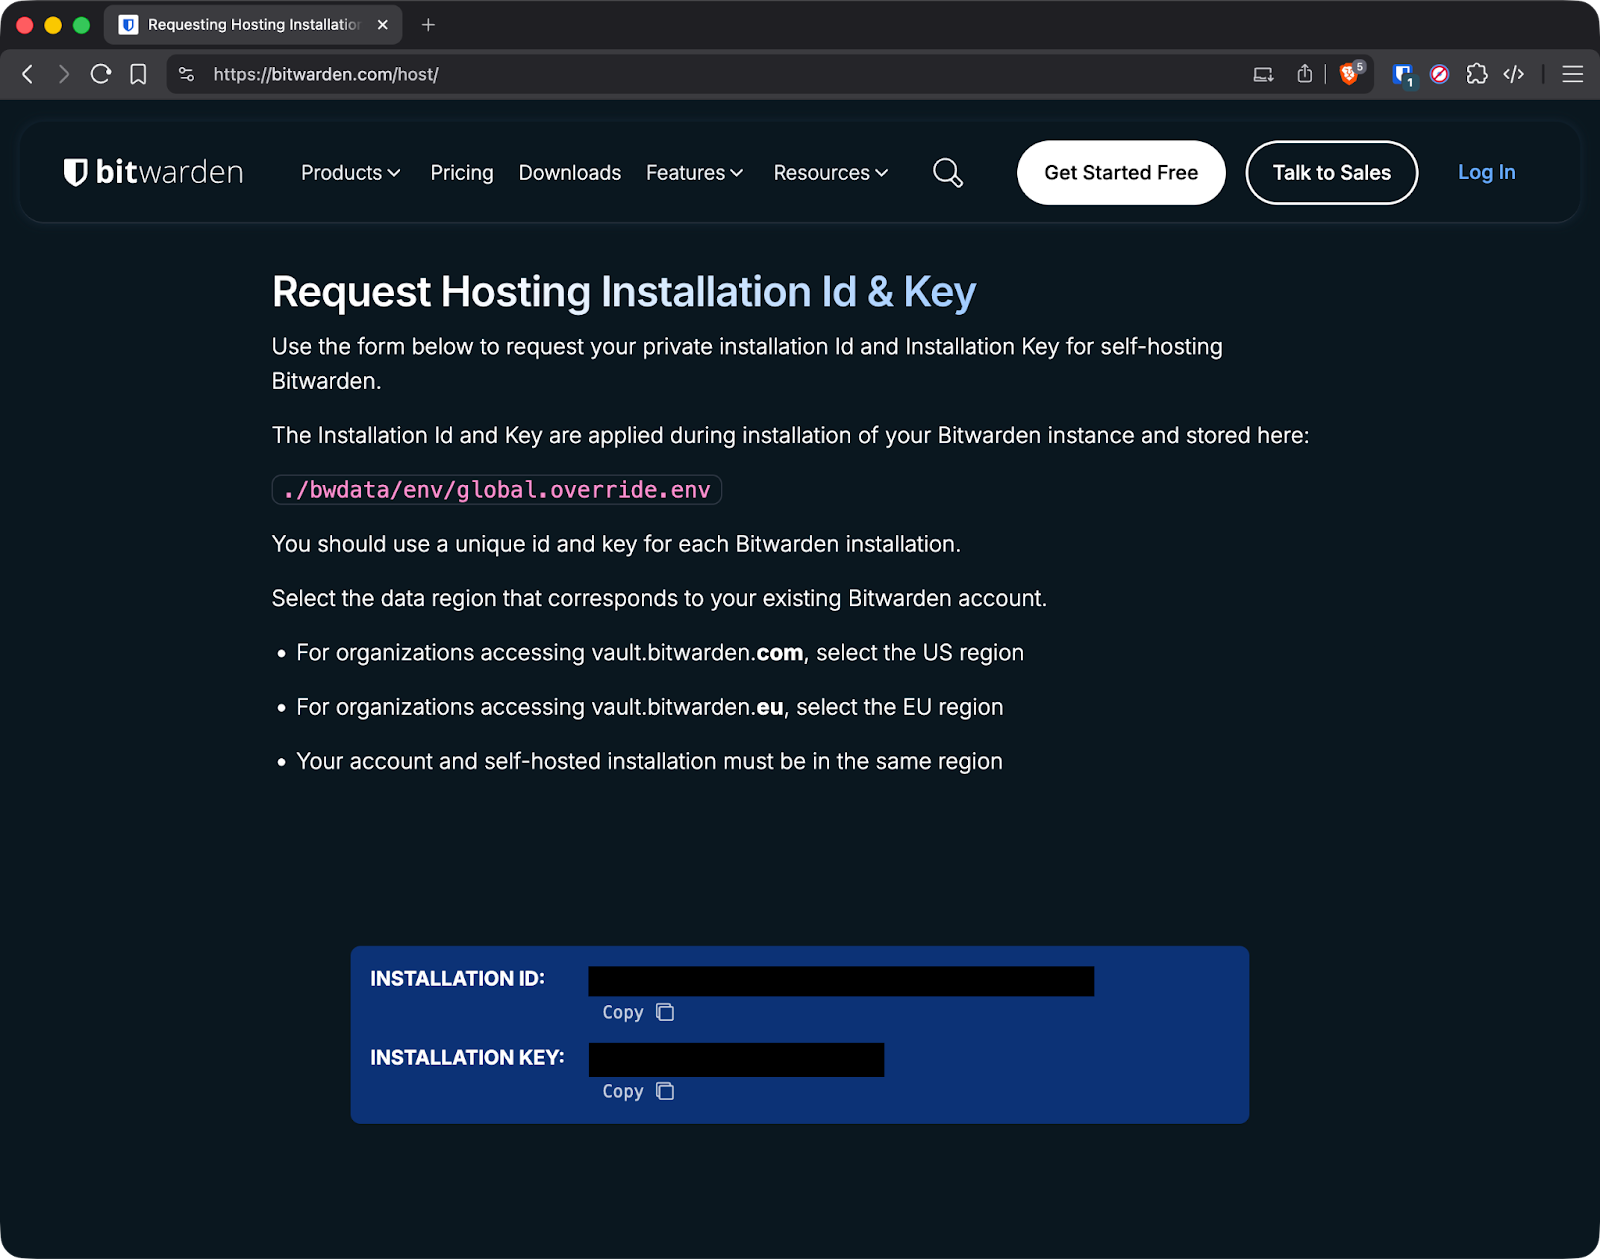Open the sidebar reading list icon

[1262, 73]
